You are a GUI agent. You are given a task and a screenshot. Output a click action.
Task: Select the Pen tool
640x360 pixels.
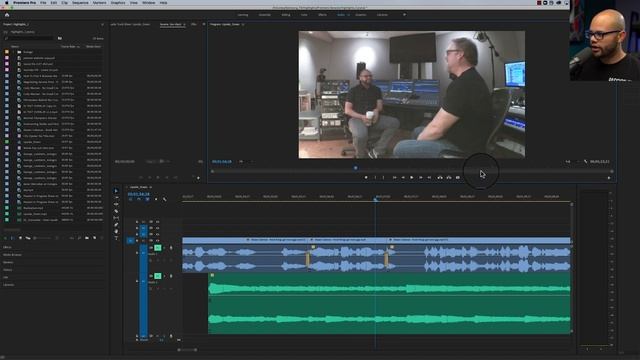[116, 224]
